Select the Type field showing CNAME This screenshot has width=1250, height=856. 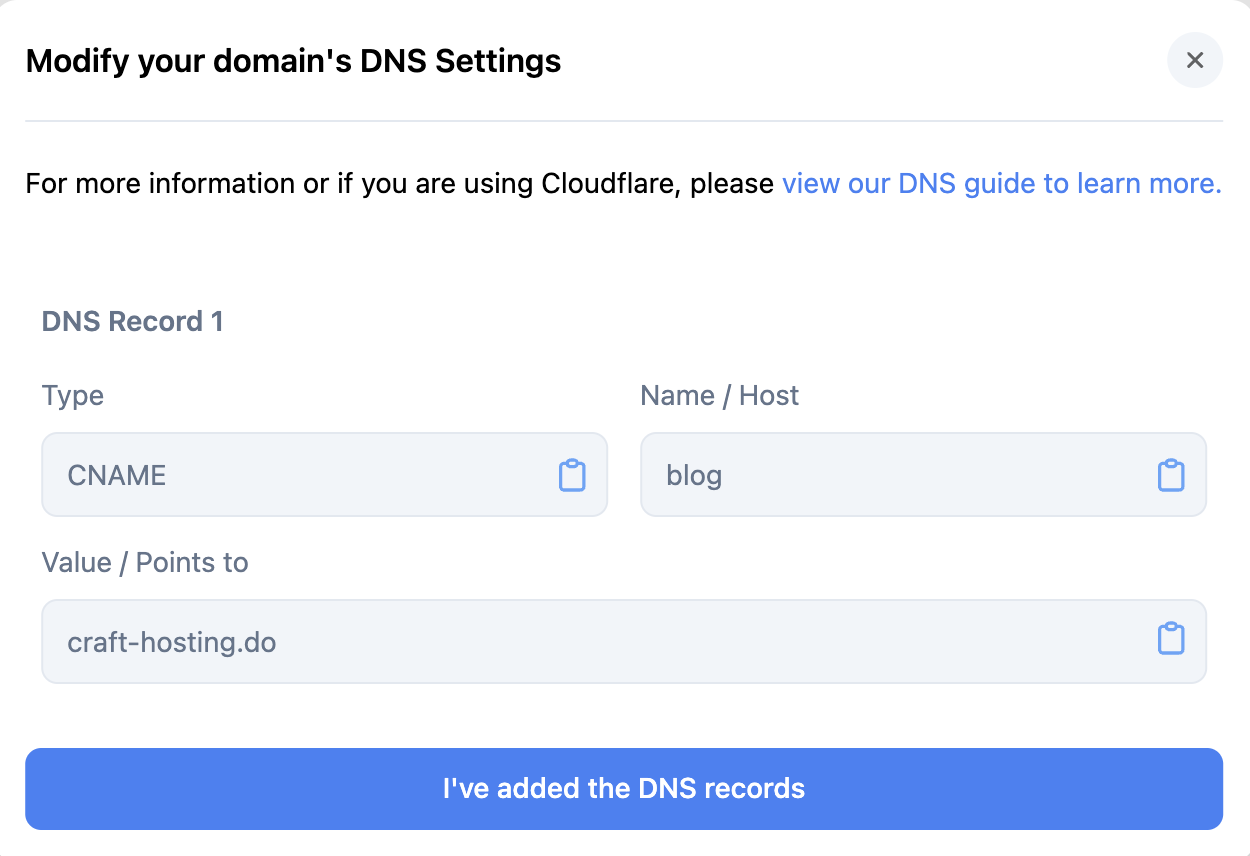300,475
